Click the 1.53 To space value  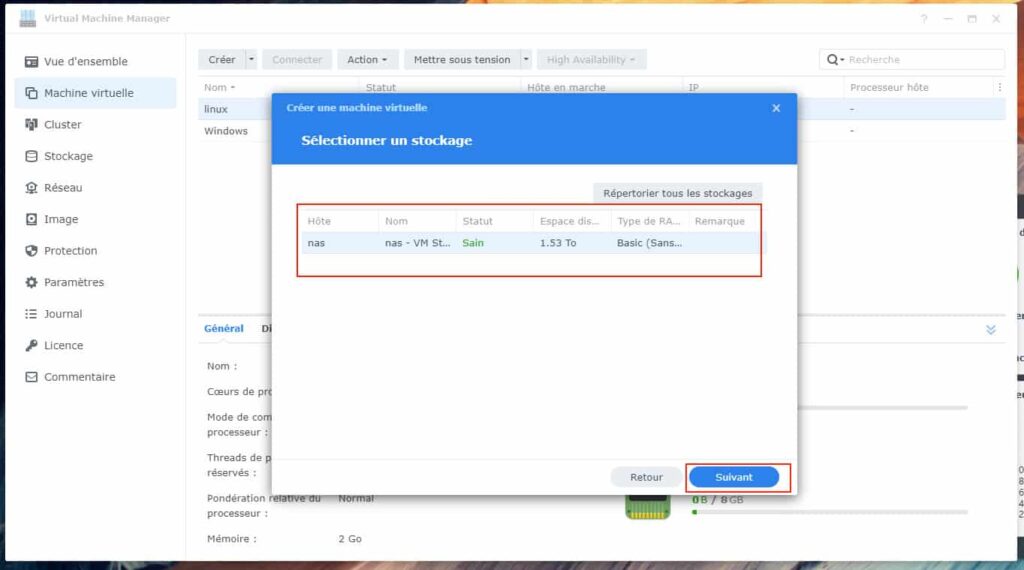click(558, 243)
